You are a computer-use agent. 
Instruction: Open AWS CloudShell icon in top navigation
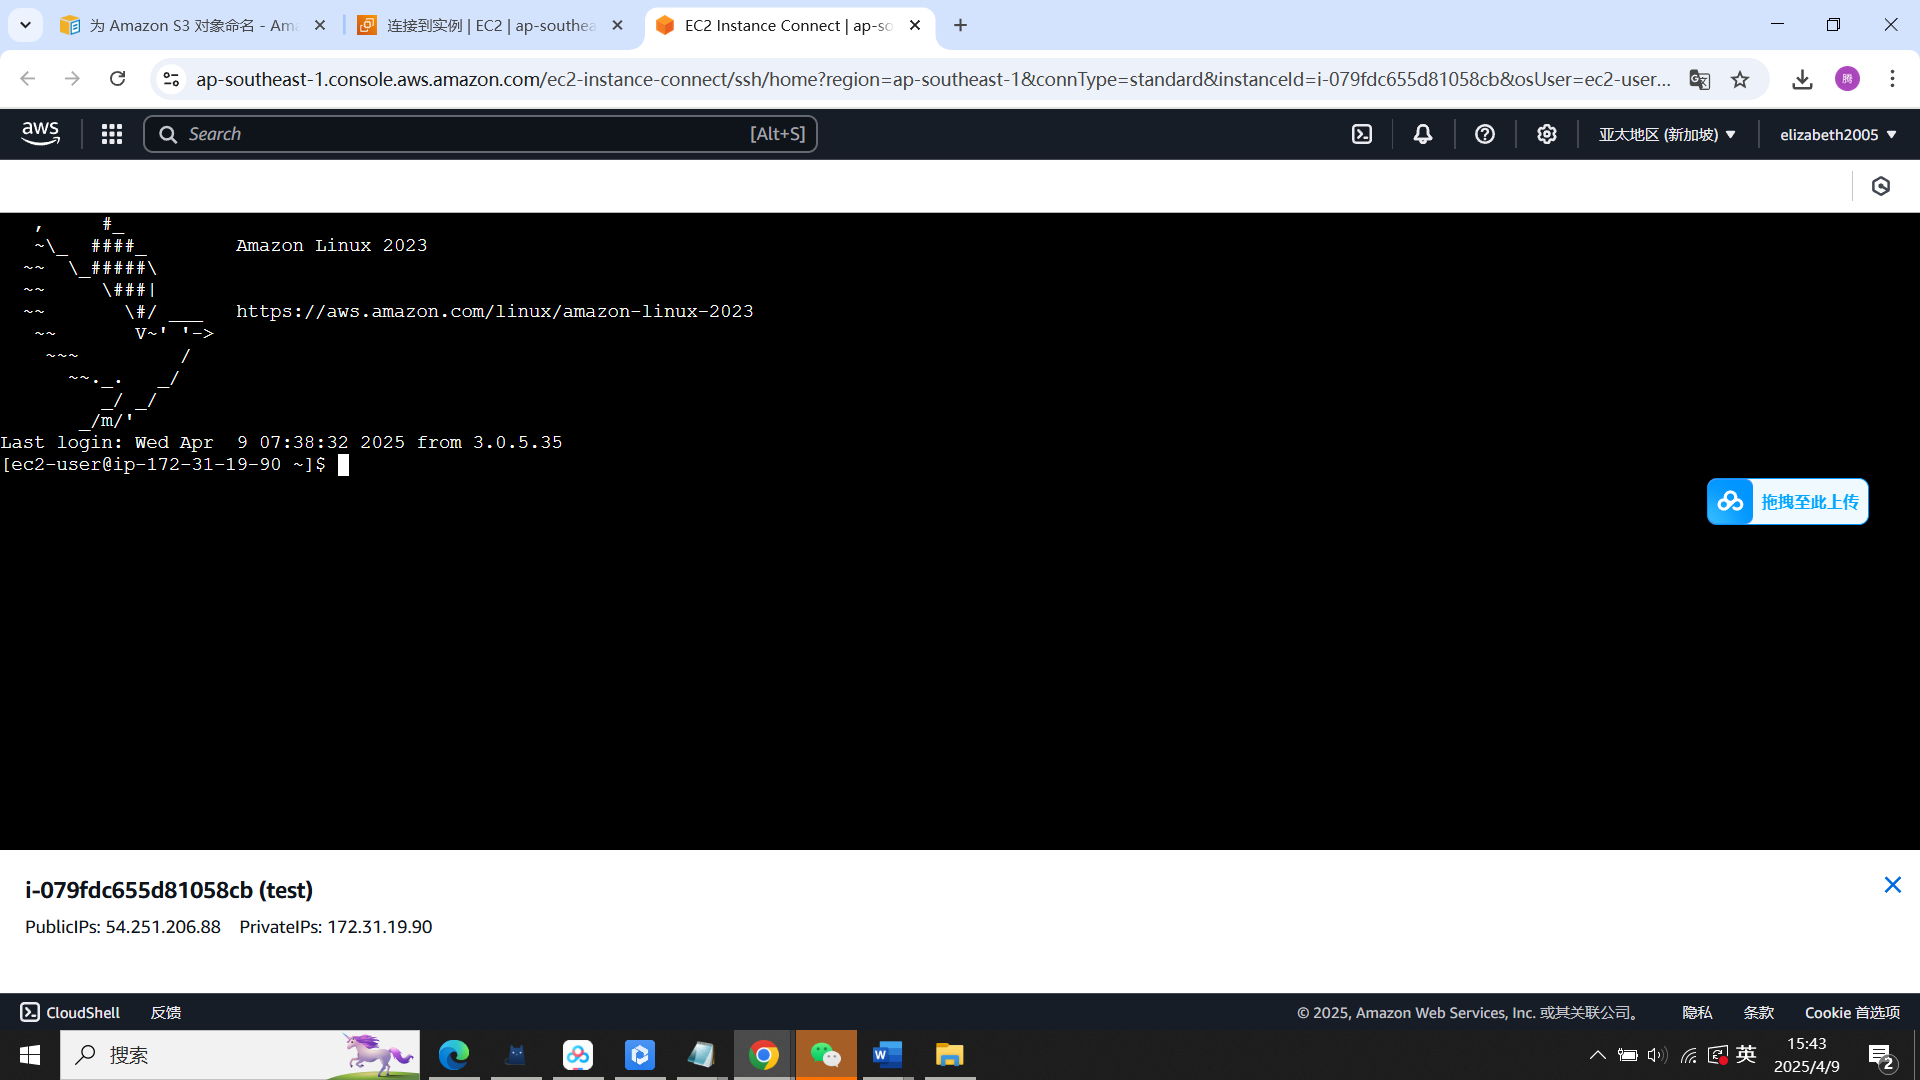1362,134
